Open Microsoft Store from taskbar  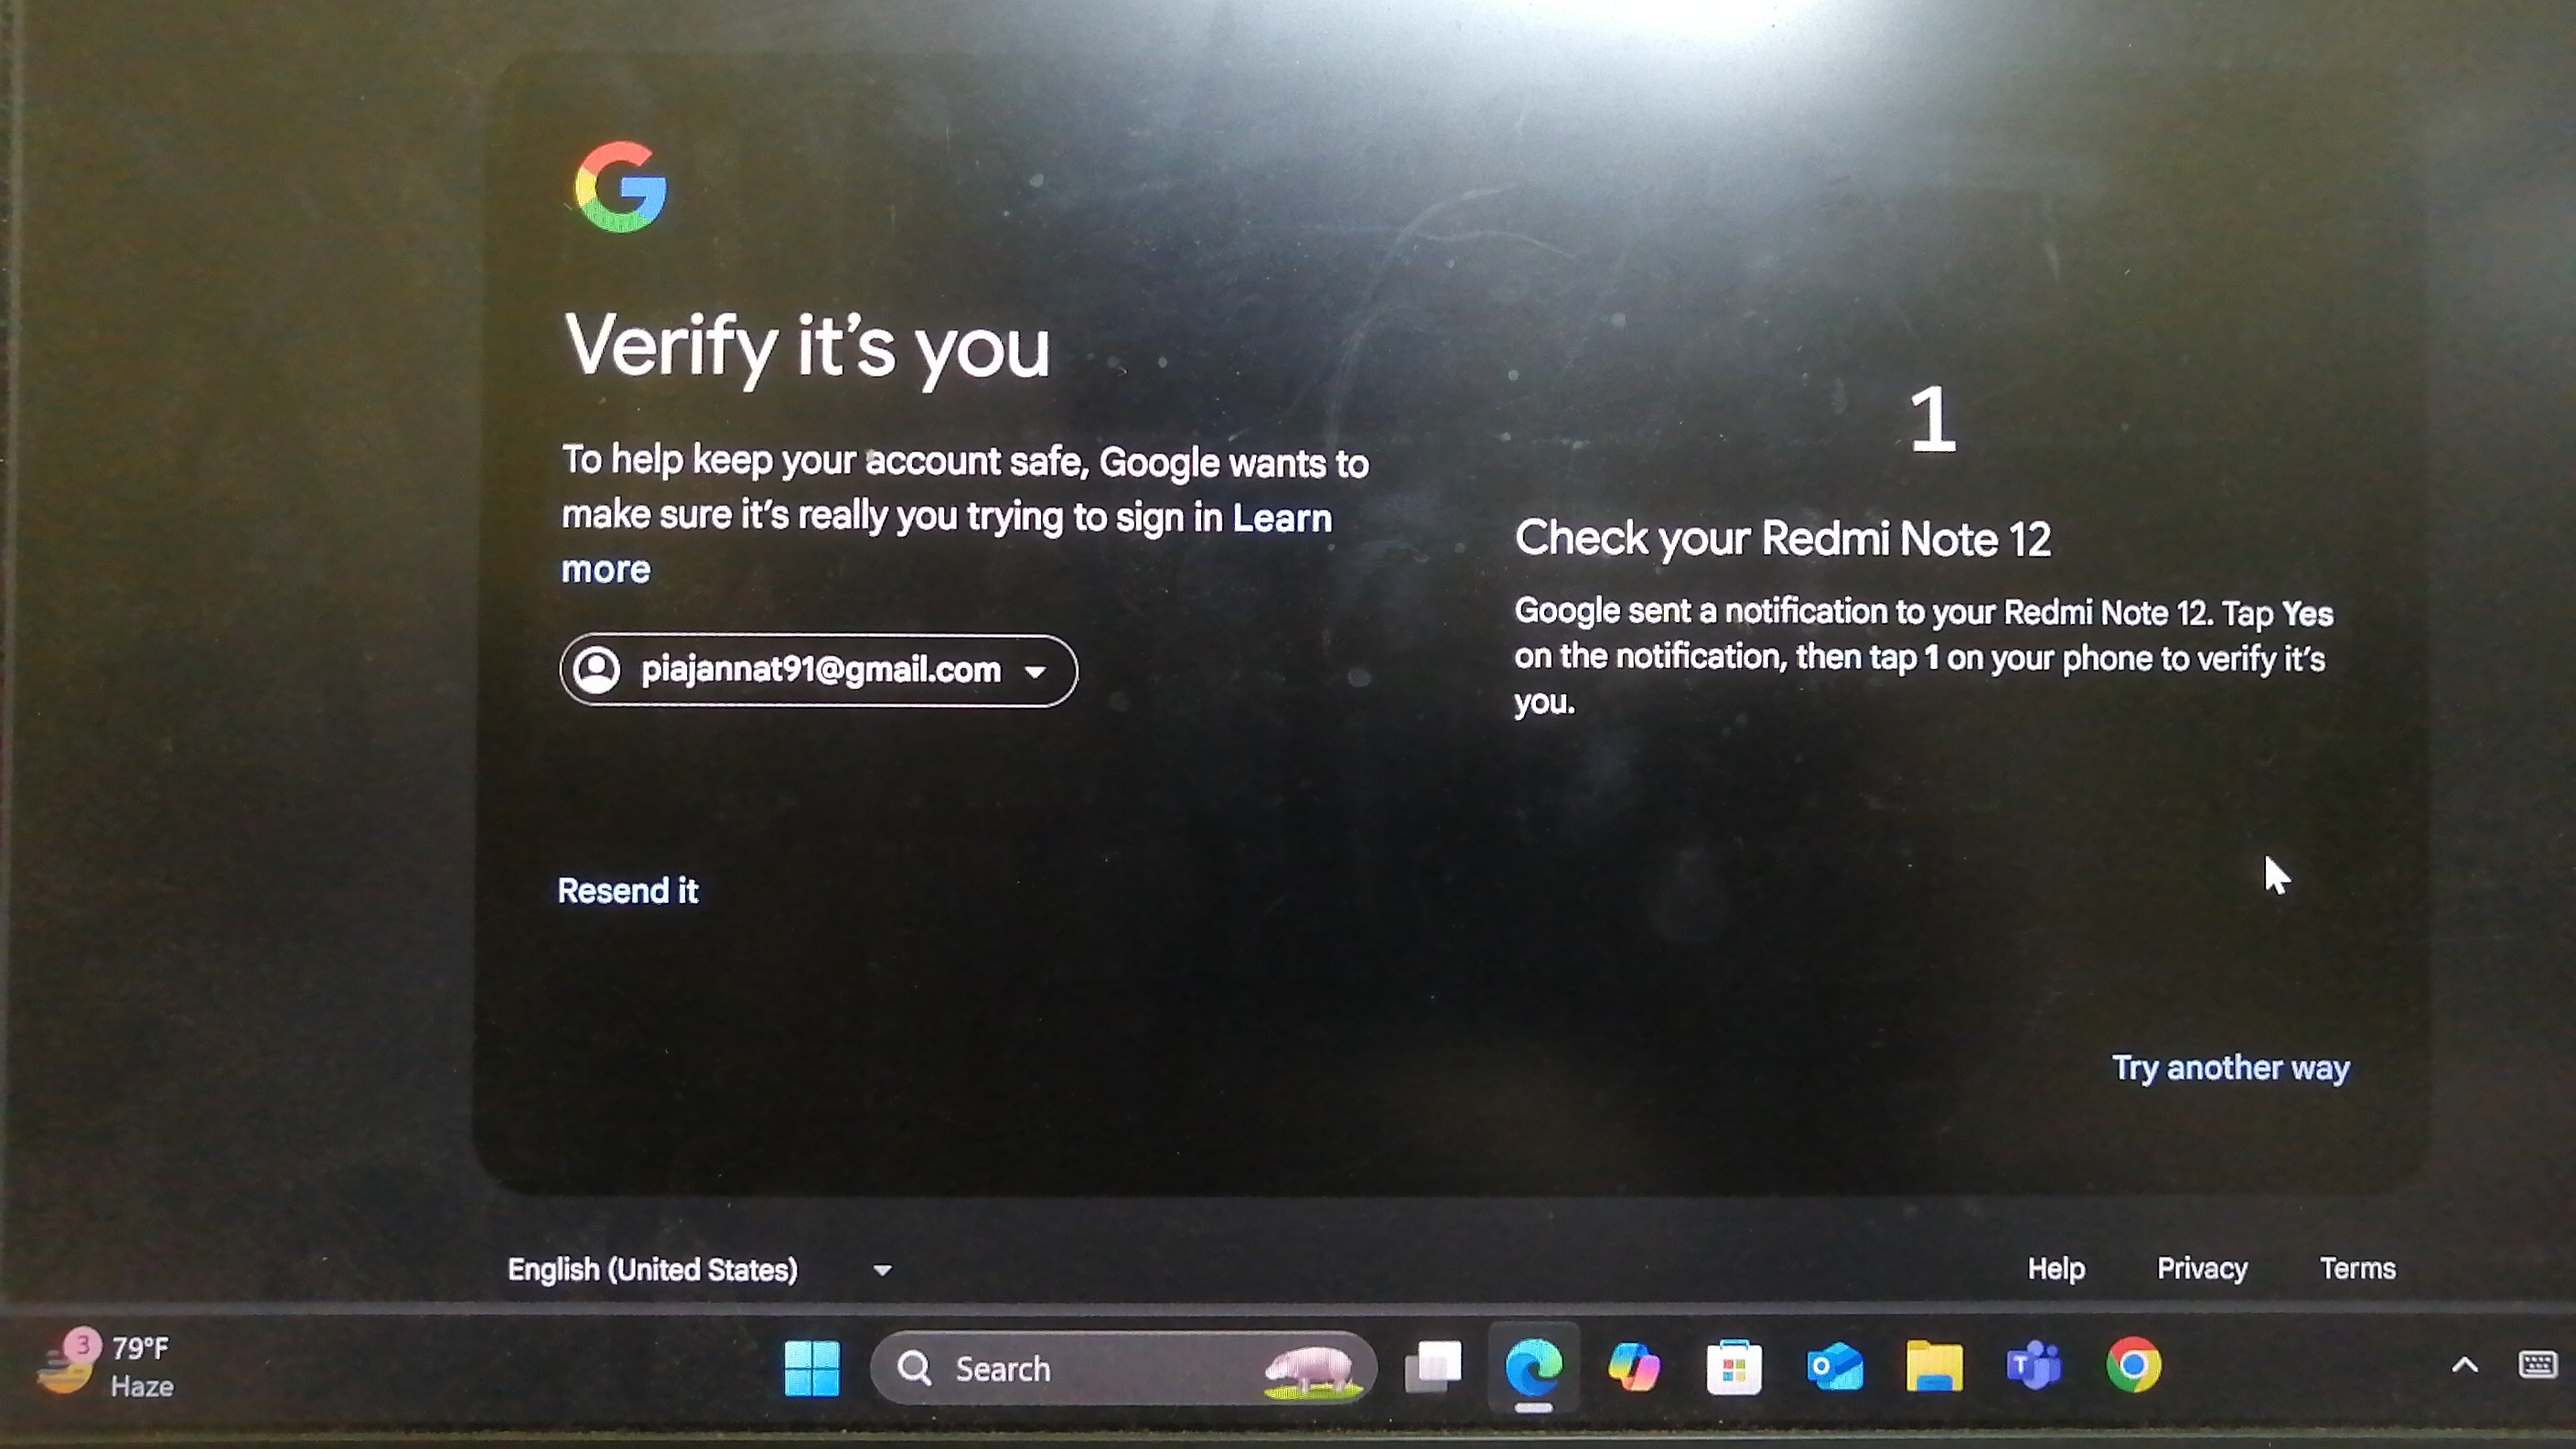coord(1734,1366)
